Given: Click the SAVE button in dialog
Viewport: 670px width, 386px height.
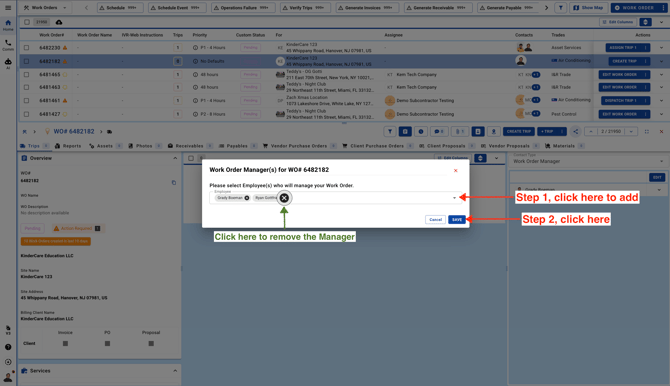Looking at the screenshot, I should [457, 220].
